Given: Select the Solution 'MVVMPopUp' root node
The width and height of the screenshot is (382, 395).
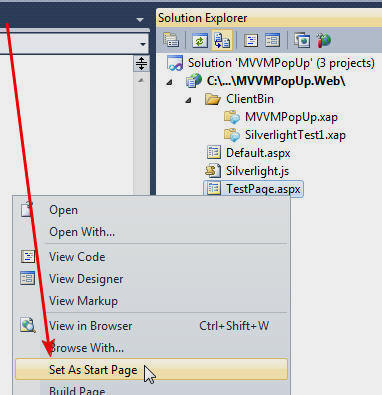Looking at the screenshot, I should click(281, 63).
